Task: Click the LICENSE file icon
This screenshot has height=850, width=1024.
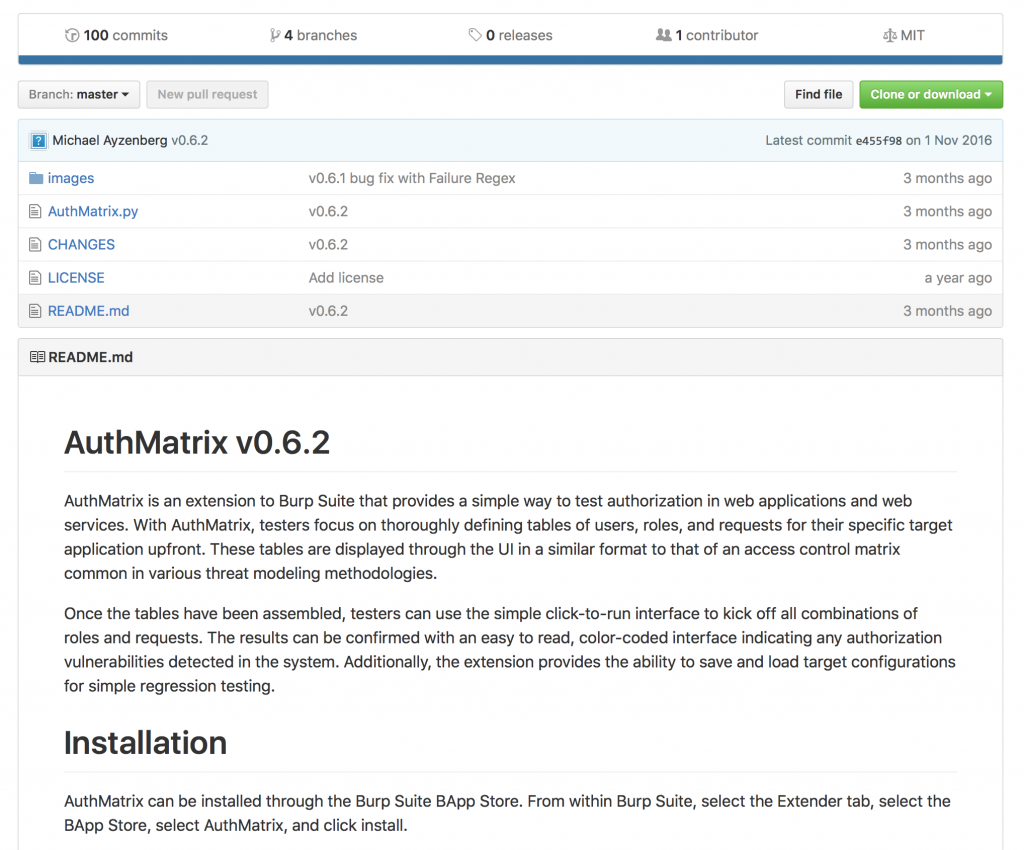Action: coord(35,278)
